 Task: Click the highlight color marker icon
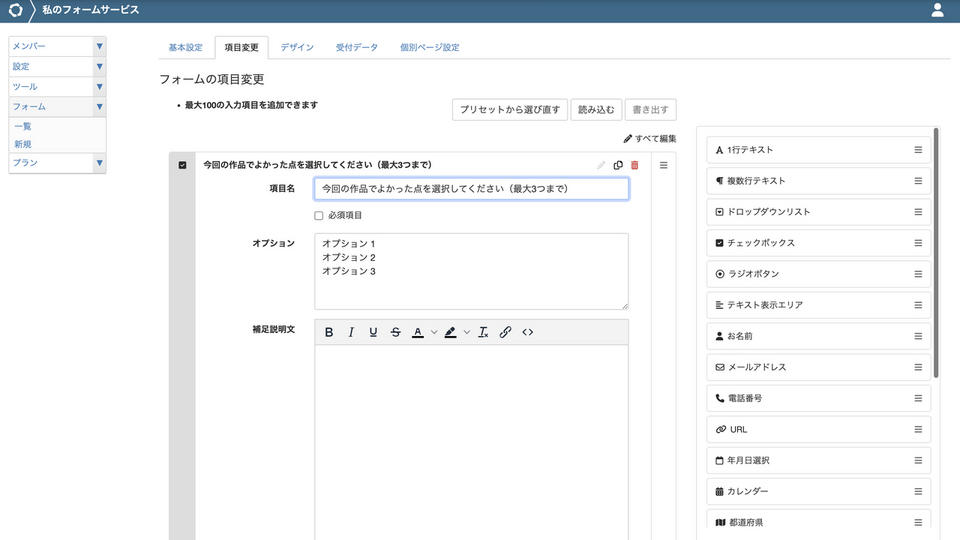(451, 332)
